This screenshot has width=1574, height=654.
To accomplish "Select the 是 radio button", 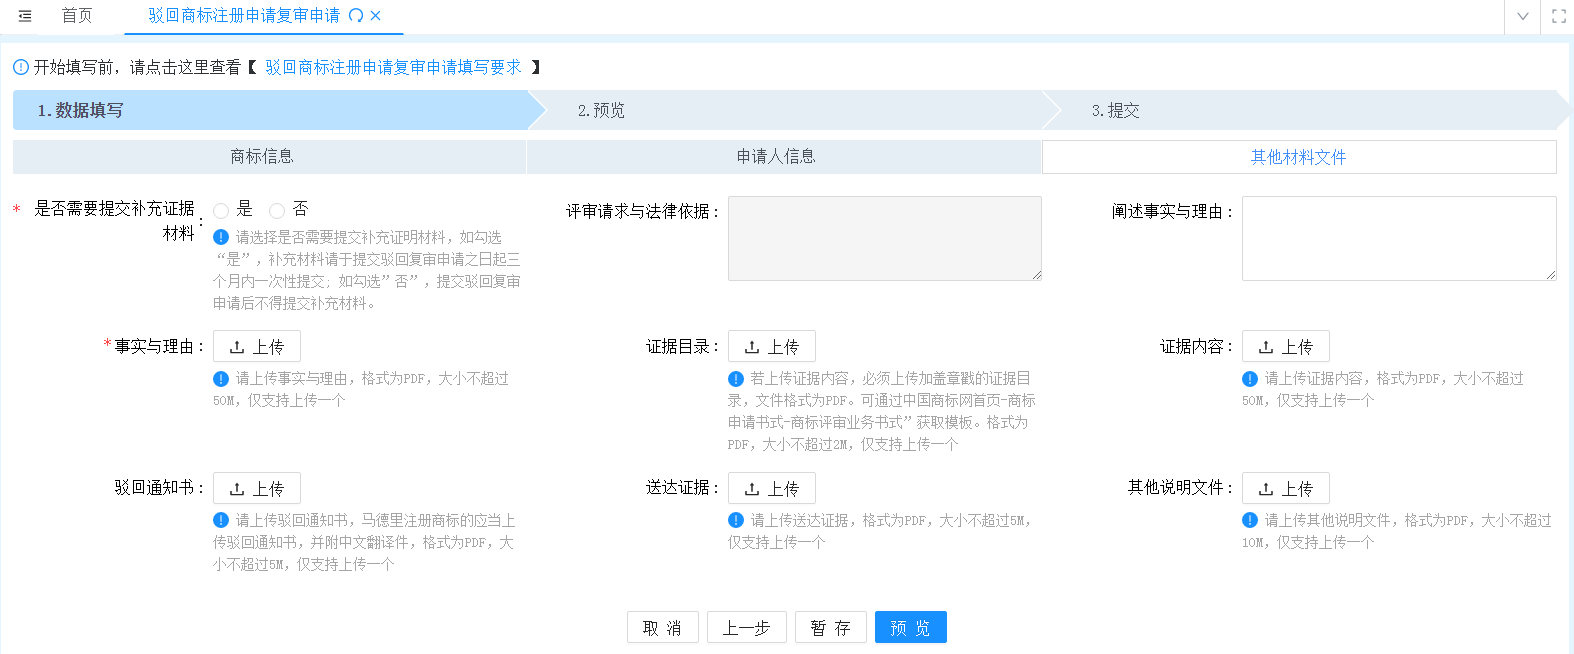I will [x=221, y=211].
